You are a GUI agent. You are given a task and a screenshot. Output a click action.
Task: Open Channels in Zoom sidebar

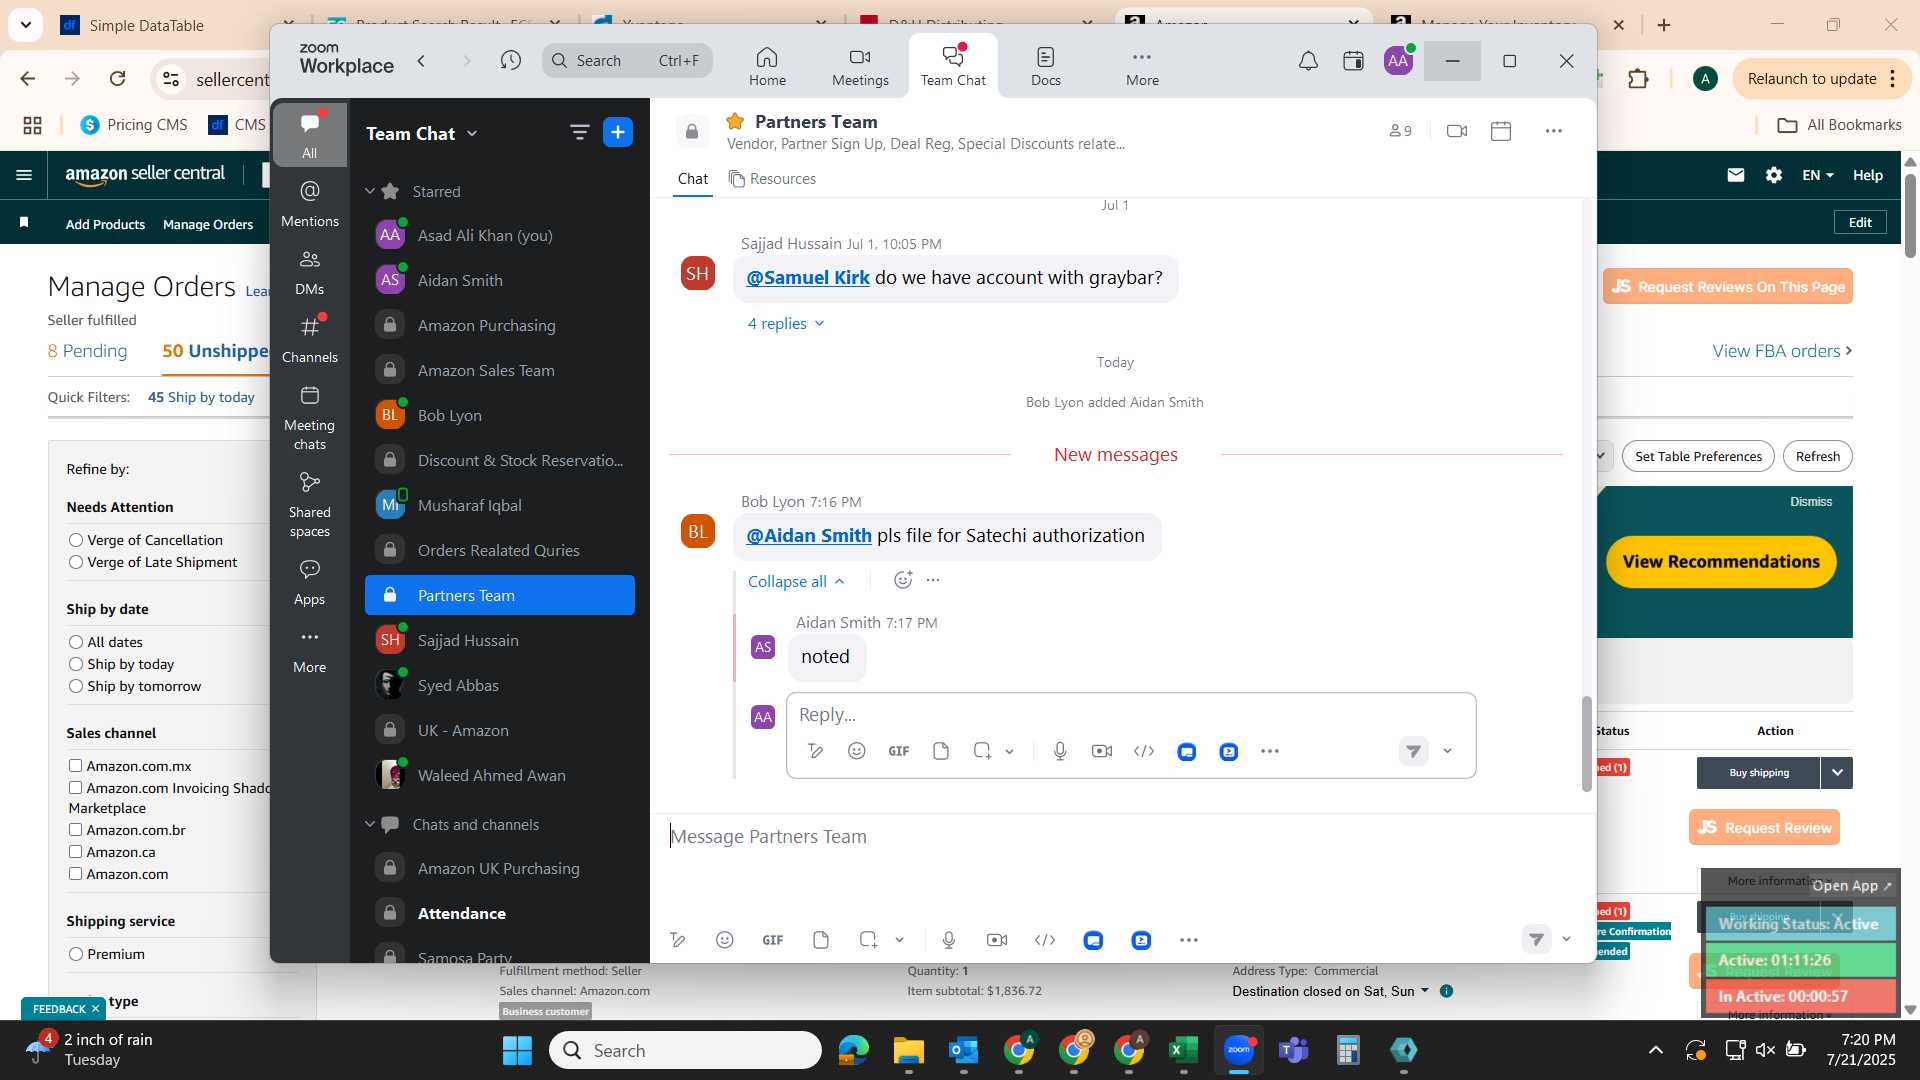[310, 340]
